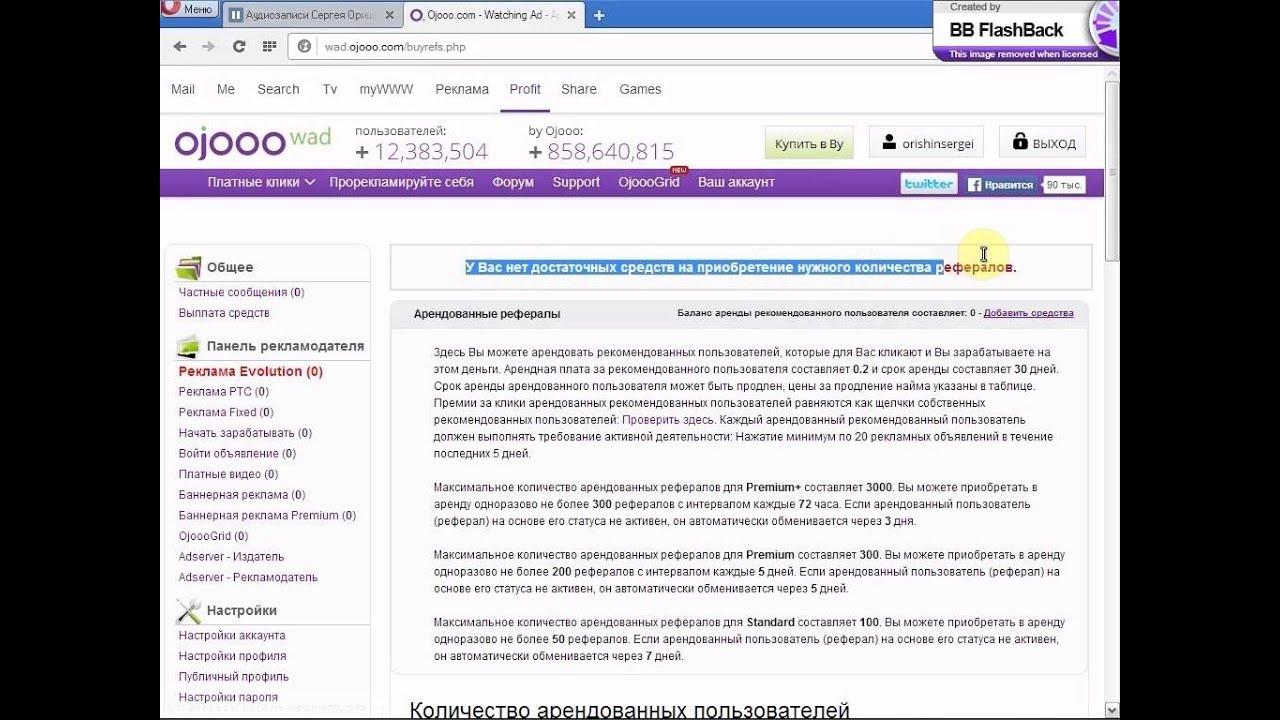Click the browser back arrow
1280x720 pixels.
[x=180, y=46]
